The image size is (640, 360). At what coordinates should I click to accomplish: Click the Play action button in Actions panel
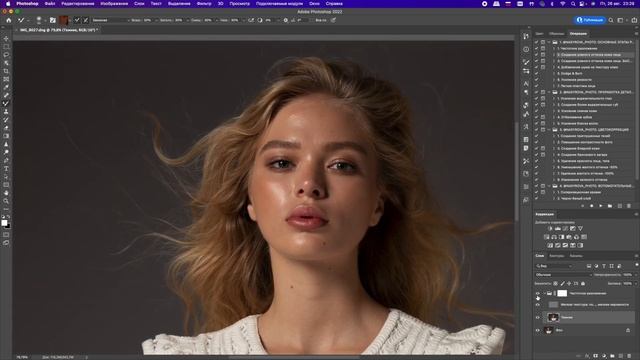pyautogui.click(x=600, y=206)
